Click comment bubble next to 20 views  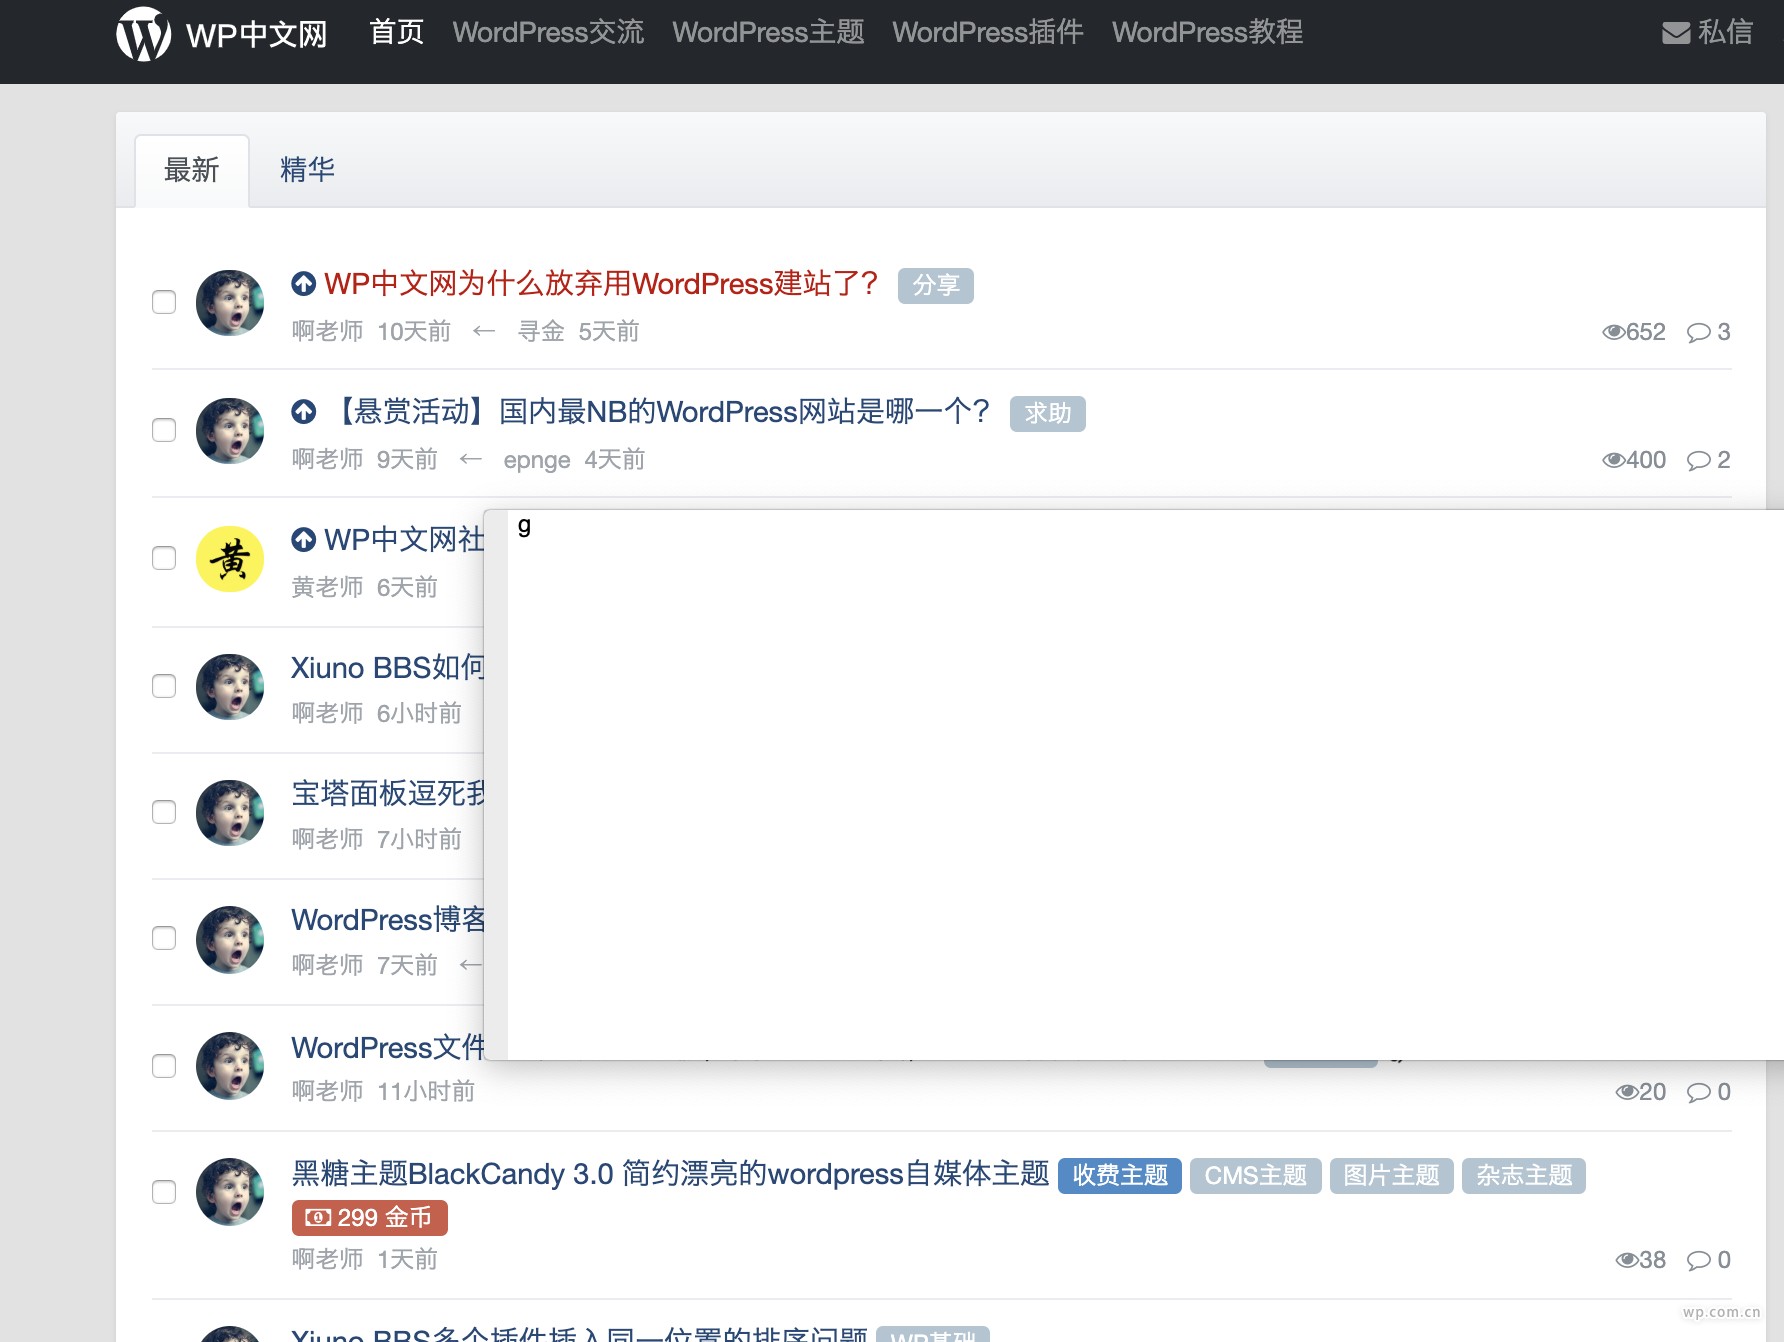coord(1698,1092)
